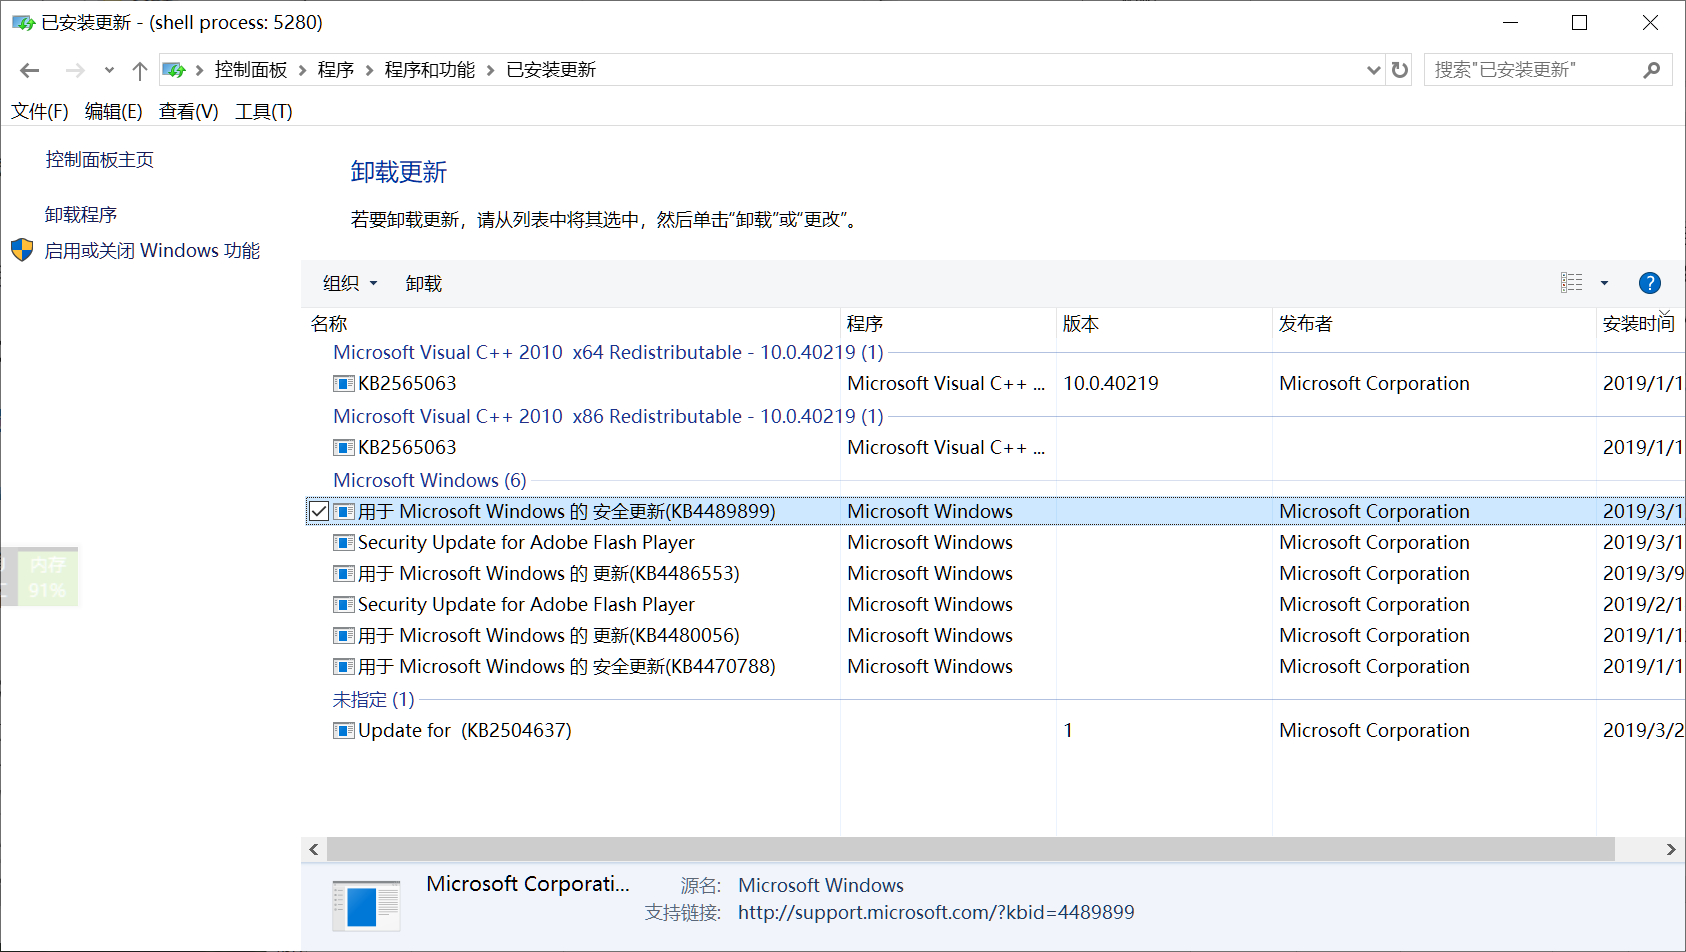Viewport: 1686px width, 952px height.
Task: Expand the 组织 dropdown menu
Action: (350, 284)
